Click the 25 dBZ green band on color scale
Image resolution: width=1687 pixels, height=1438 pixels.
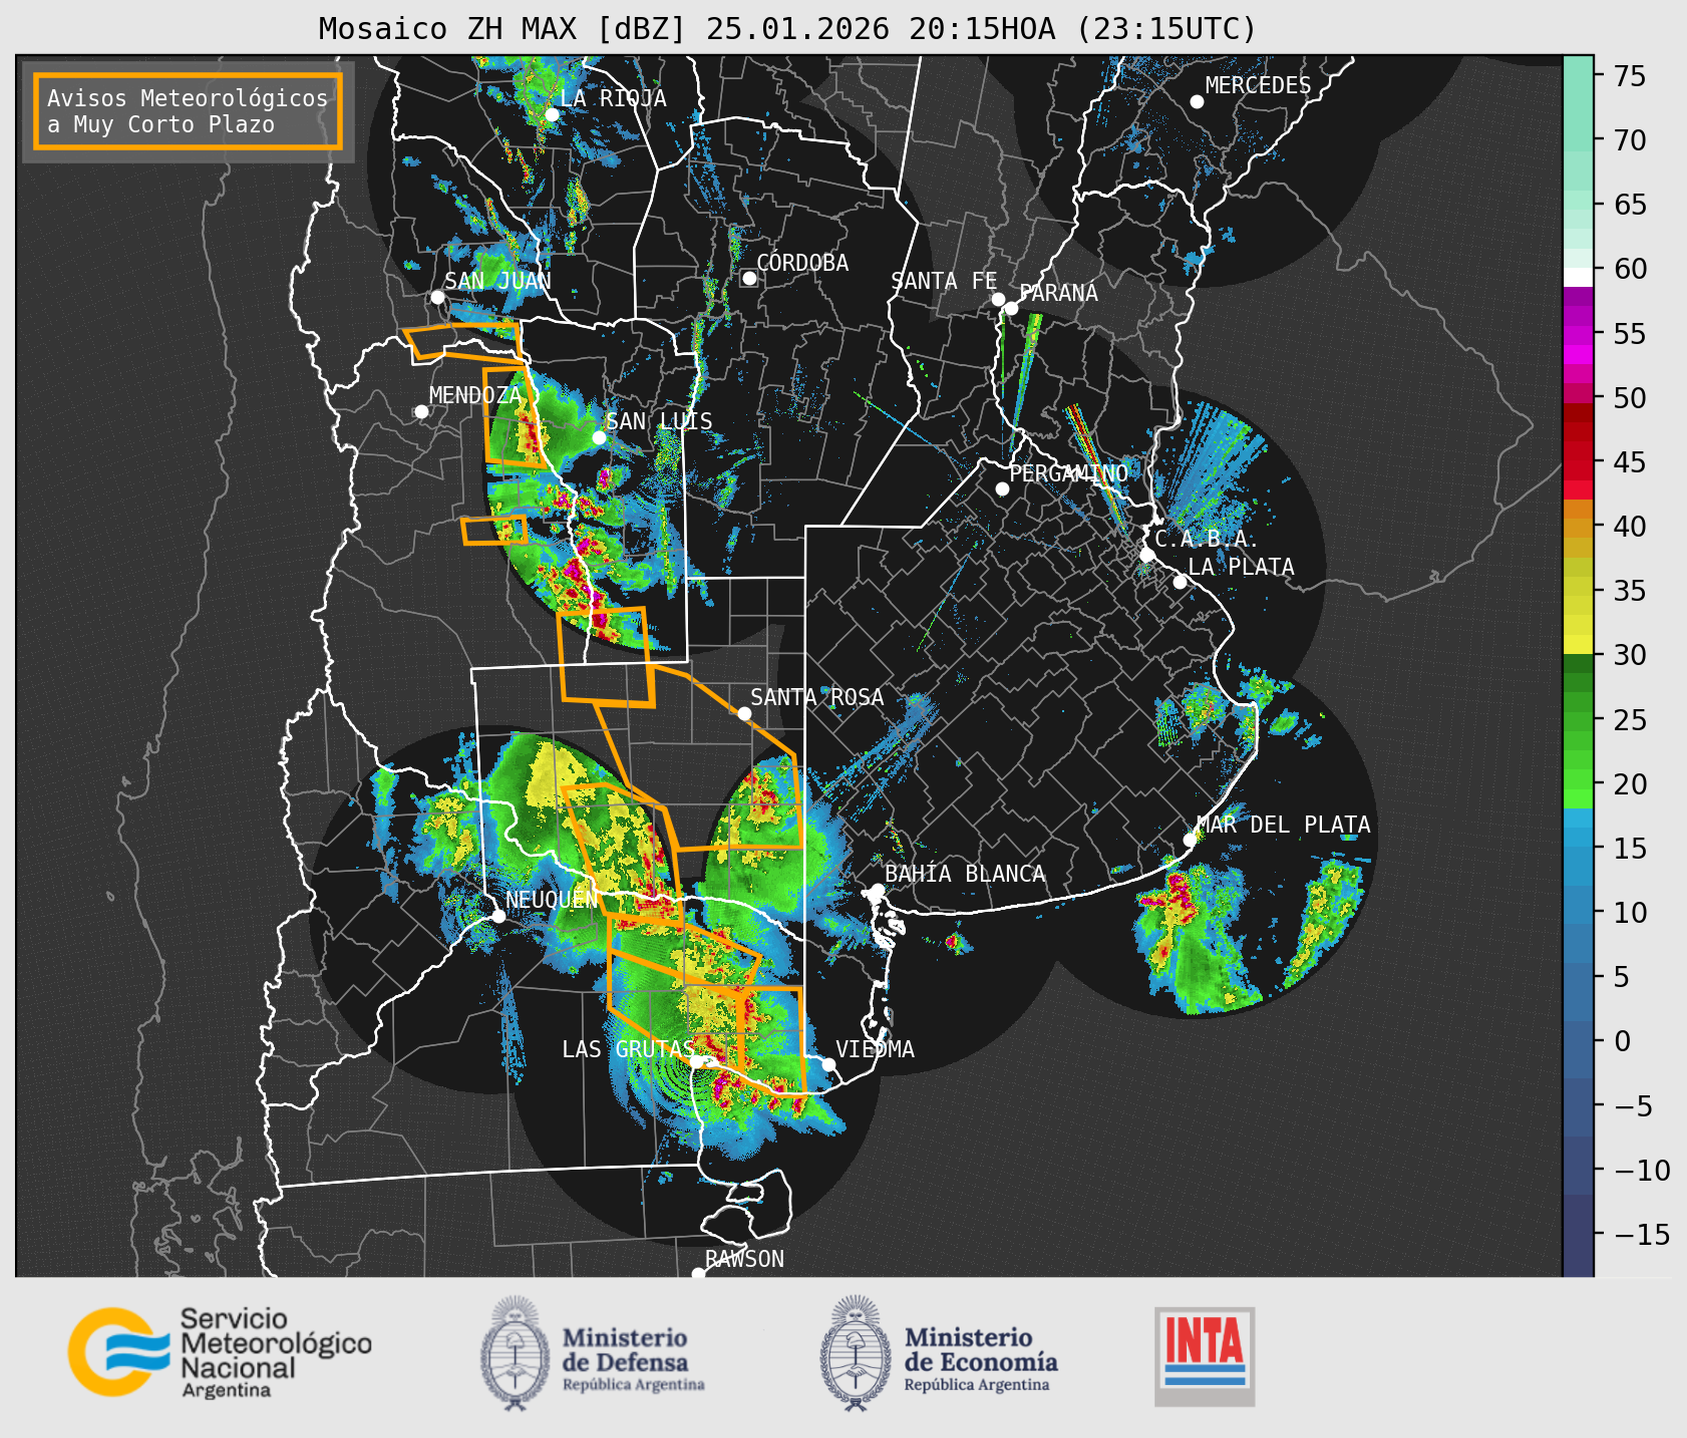[x=1578, y=720]
